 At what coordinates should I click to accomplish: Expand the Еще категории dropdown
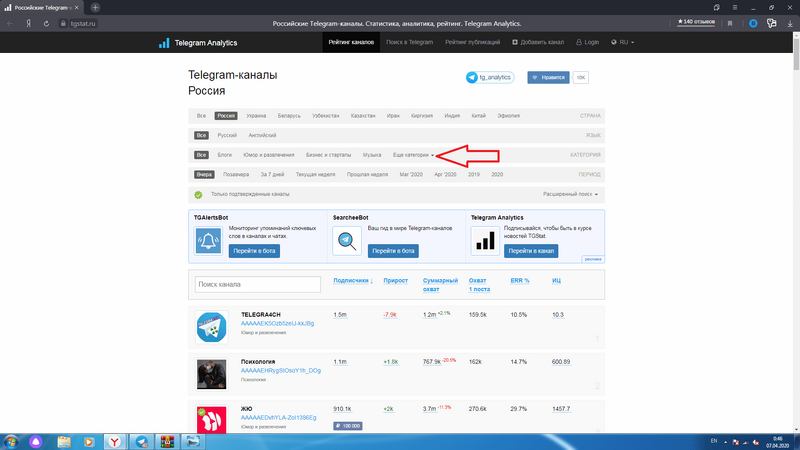413,155
